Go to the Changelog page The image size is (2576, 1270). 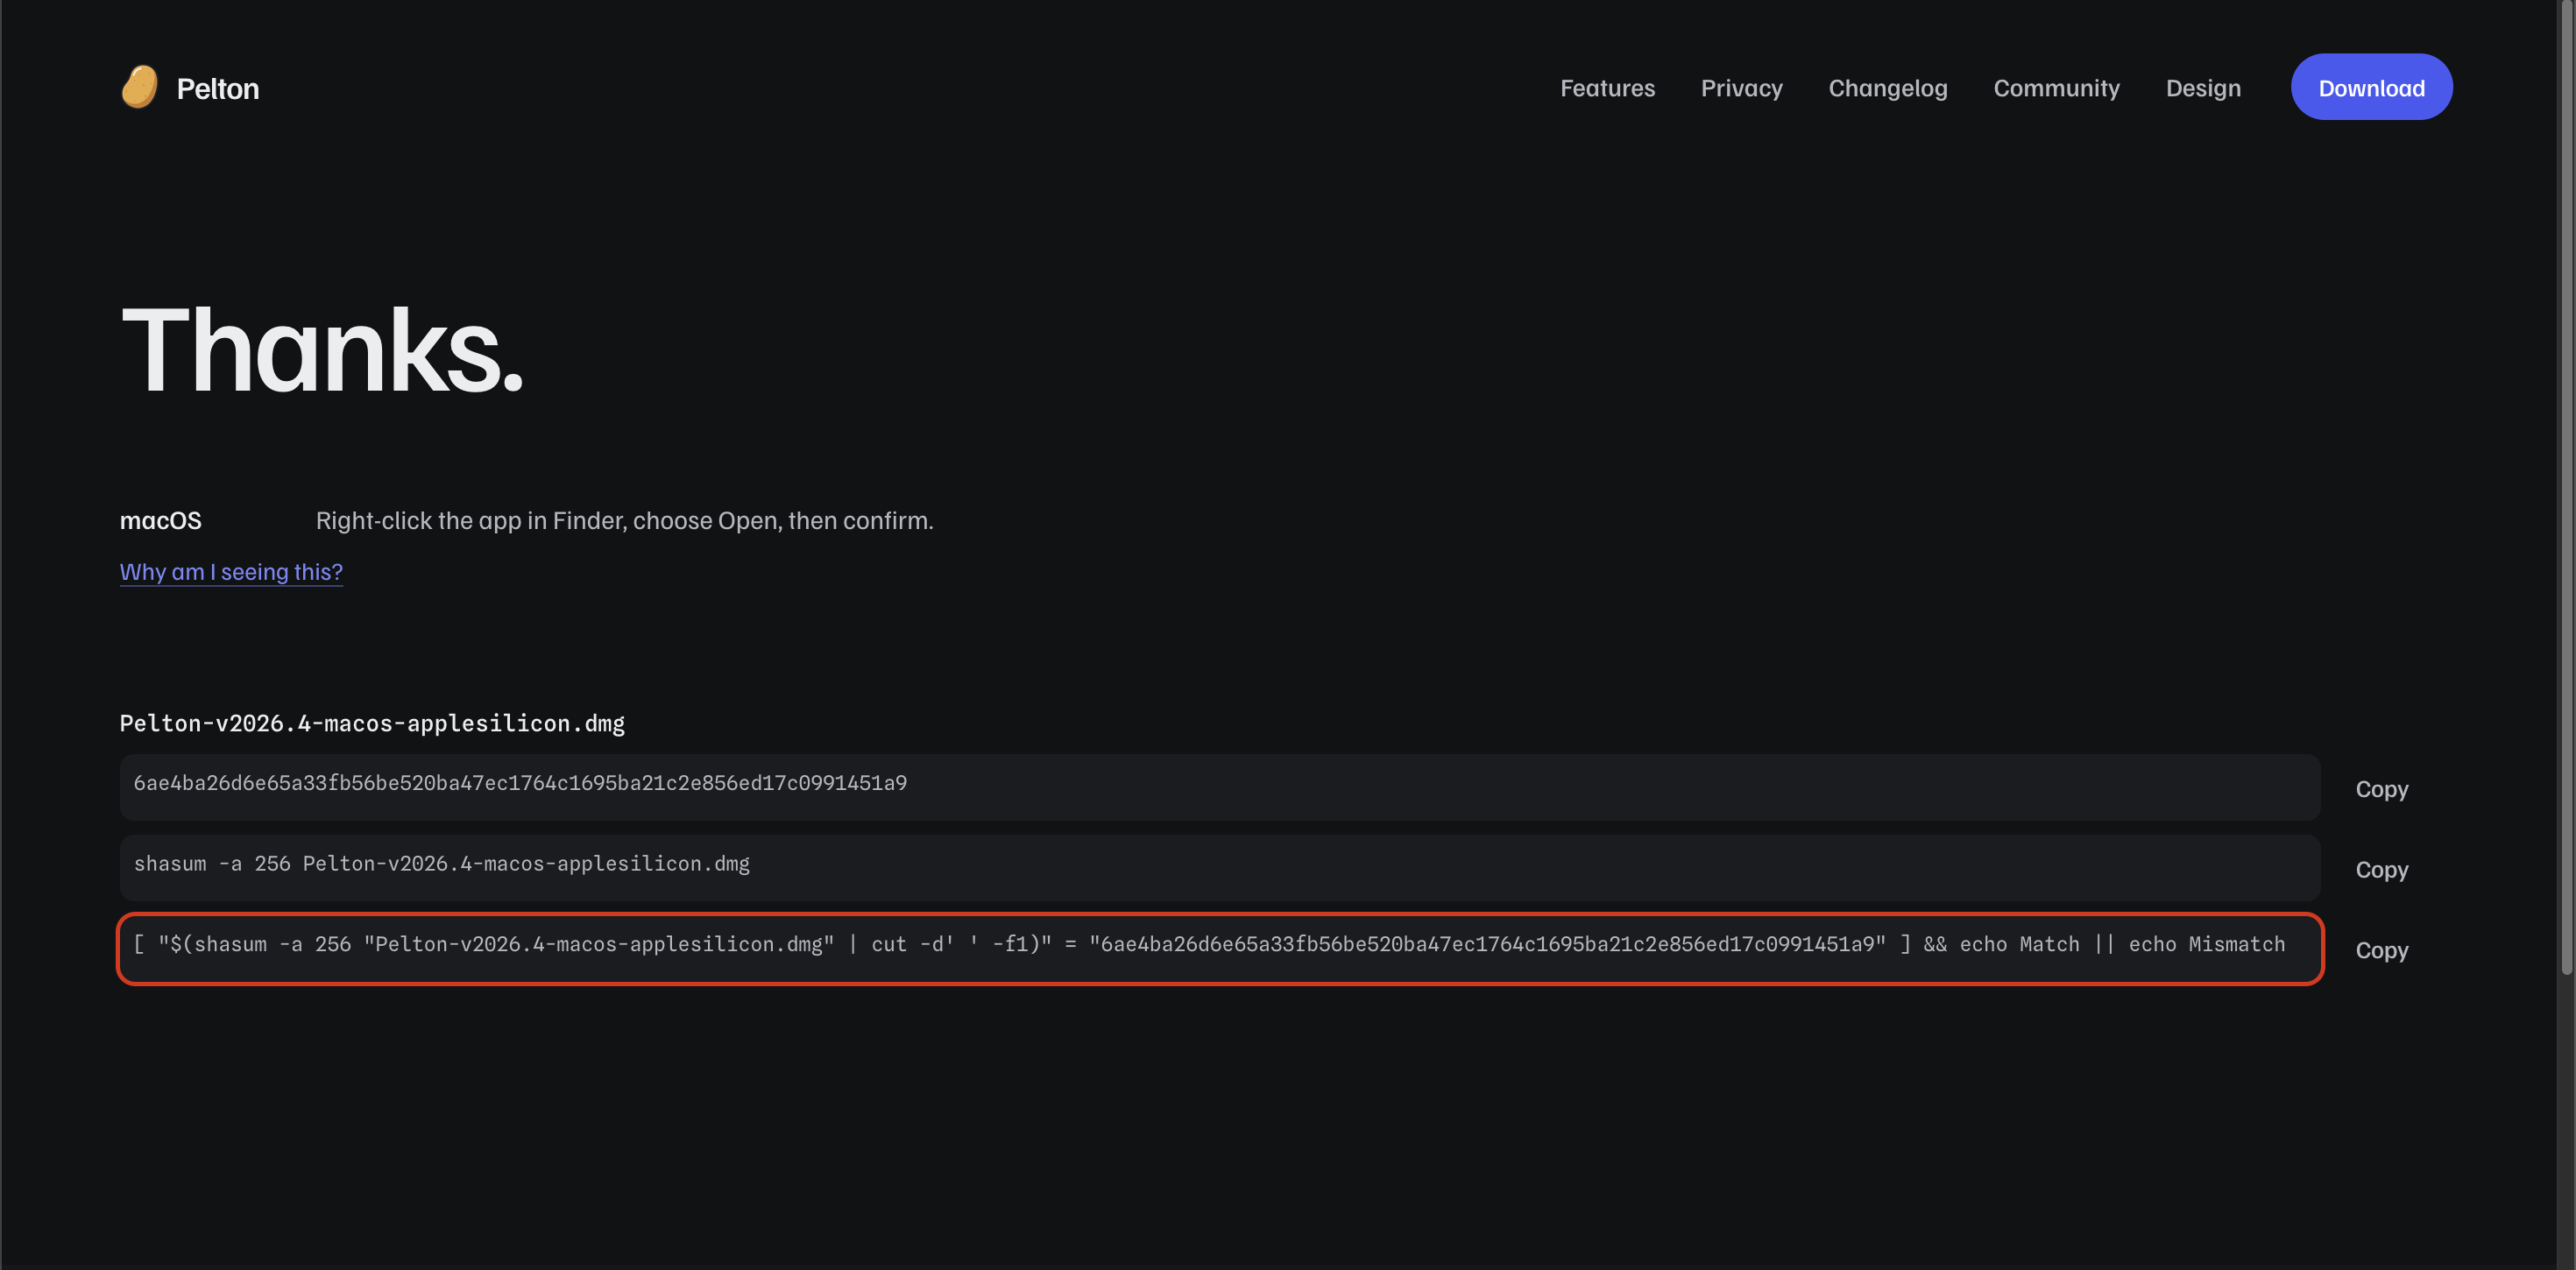(1887, 88)
